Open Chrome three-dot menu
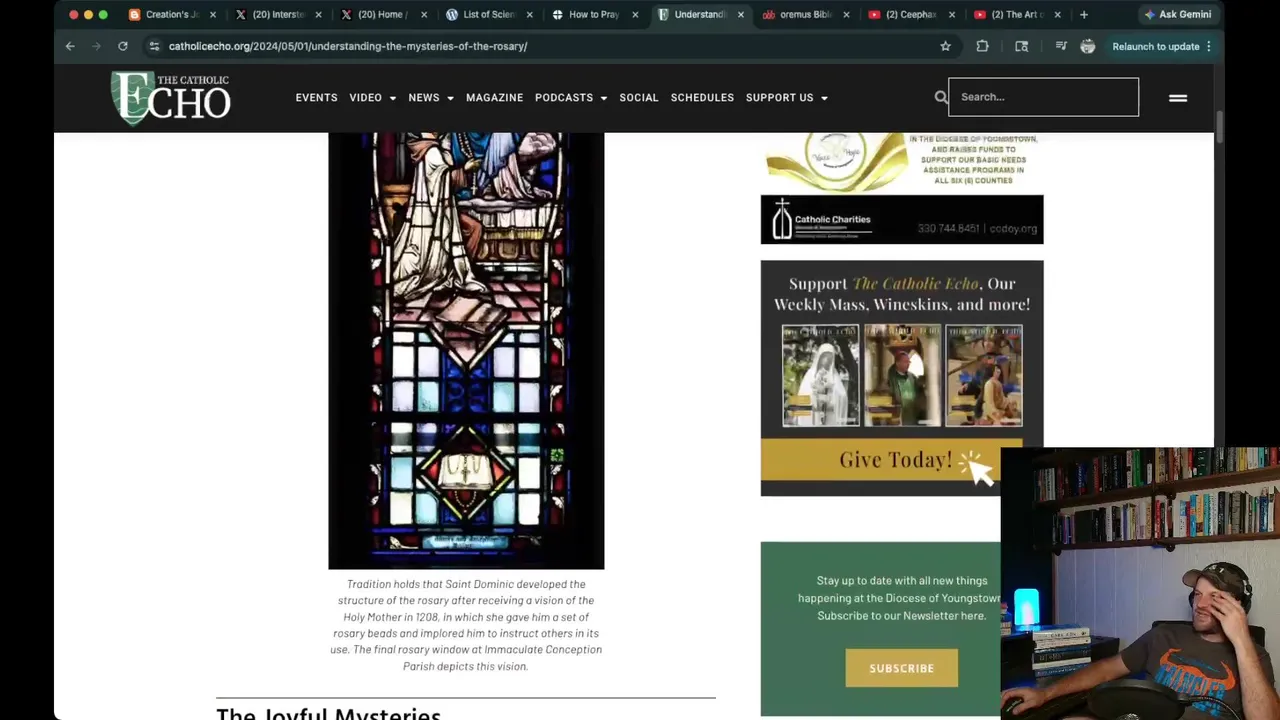The width and height of the screenshot is (1280, 720). [x=1208, y=46]
